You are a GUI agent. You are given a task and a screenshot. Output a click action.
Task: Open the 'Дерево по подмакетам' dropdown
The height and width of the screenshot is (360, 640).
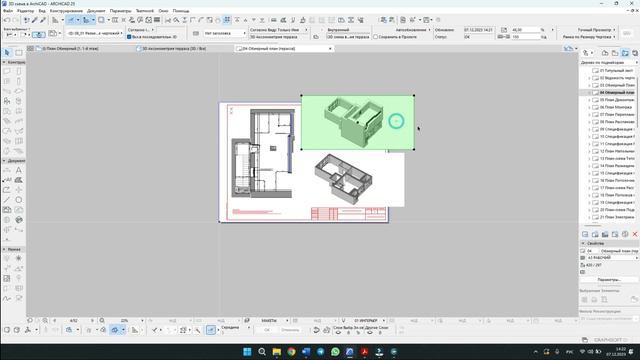[609, 62]
